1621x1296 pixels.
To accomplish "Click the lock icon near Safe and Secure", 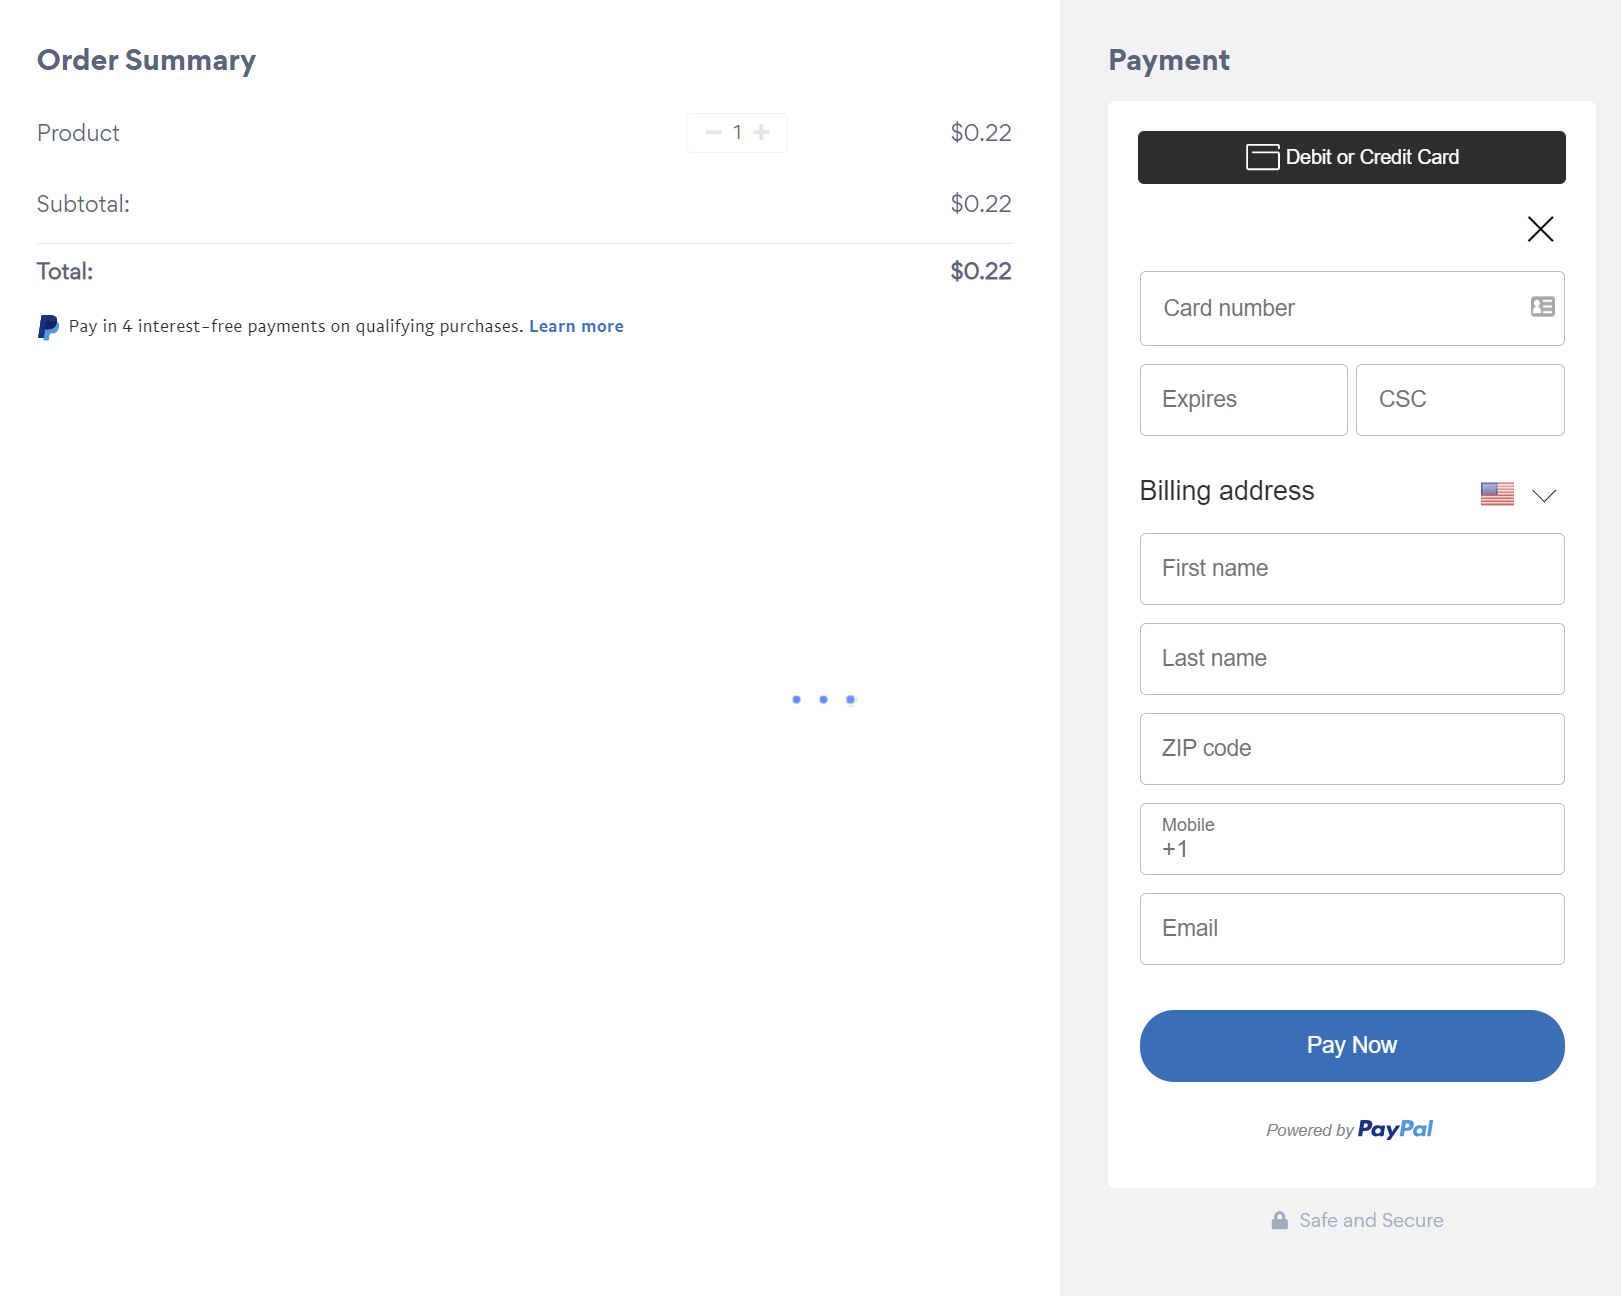I will pos(1279,1220).
